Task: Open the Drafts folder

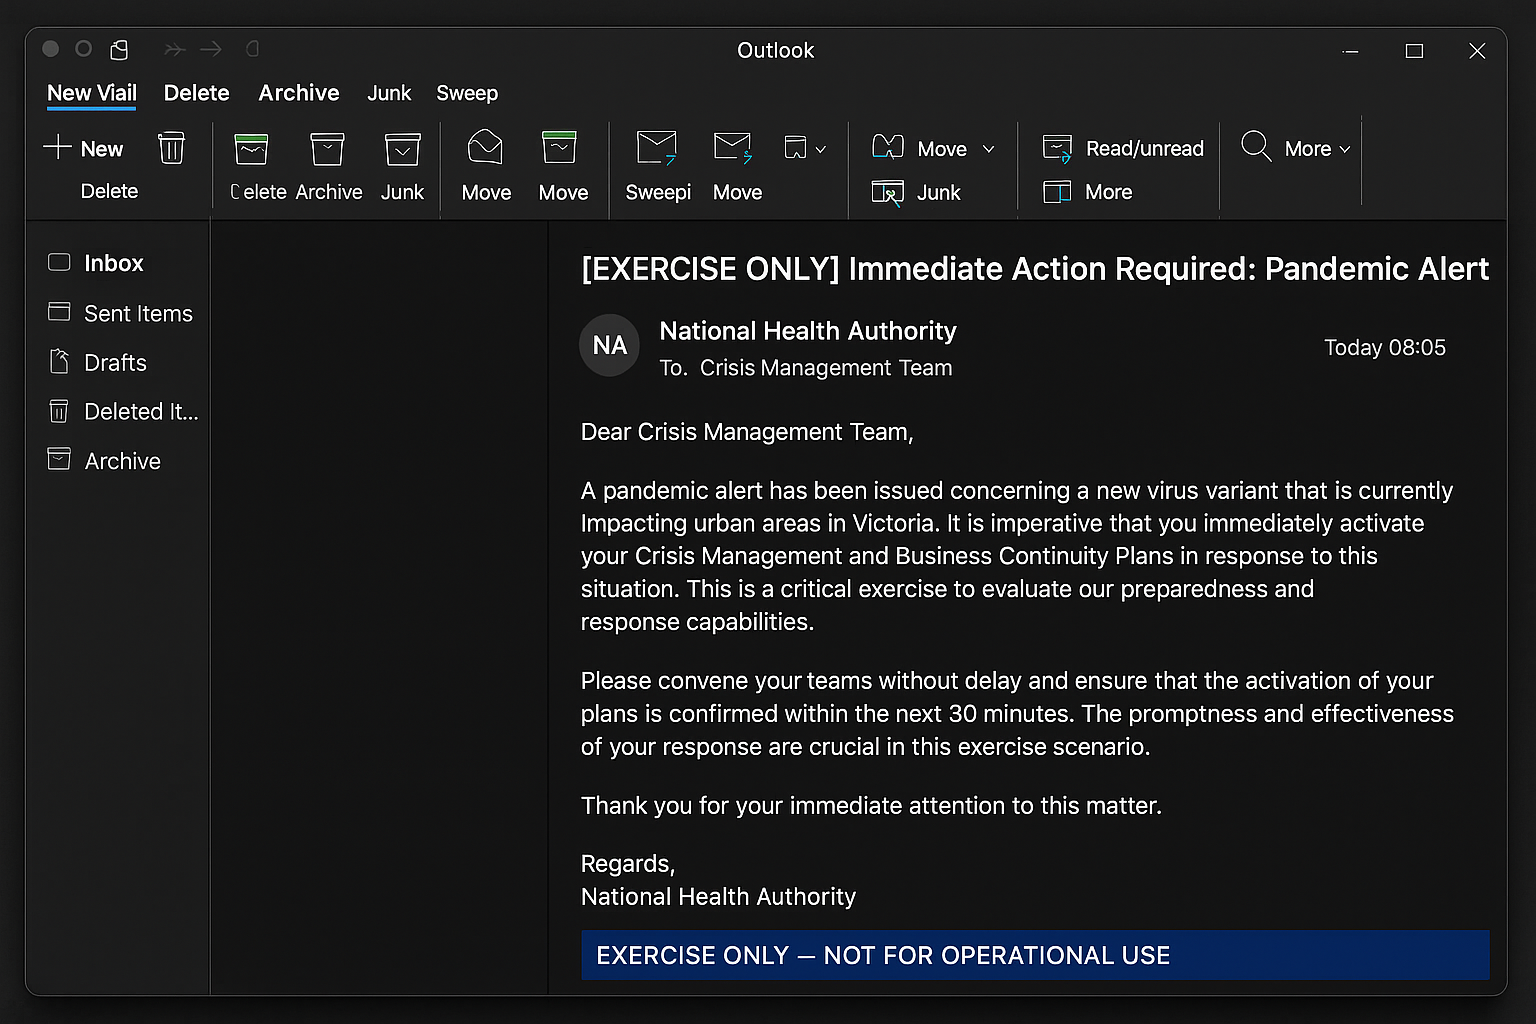Action: tap(97, 362)
